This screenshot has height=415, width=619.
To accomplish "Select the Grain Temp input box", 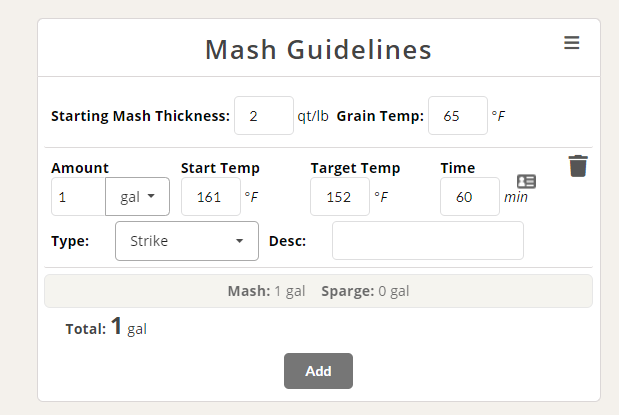I will coord(457,116).
